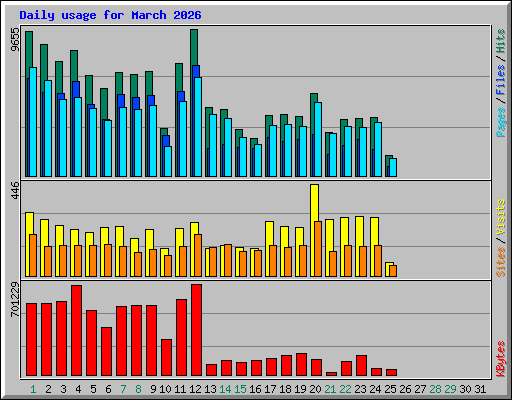512x400 pixels.
Task: Select day 8 on the date axis
Action: tap(138, 389)
